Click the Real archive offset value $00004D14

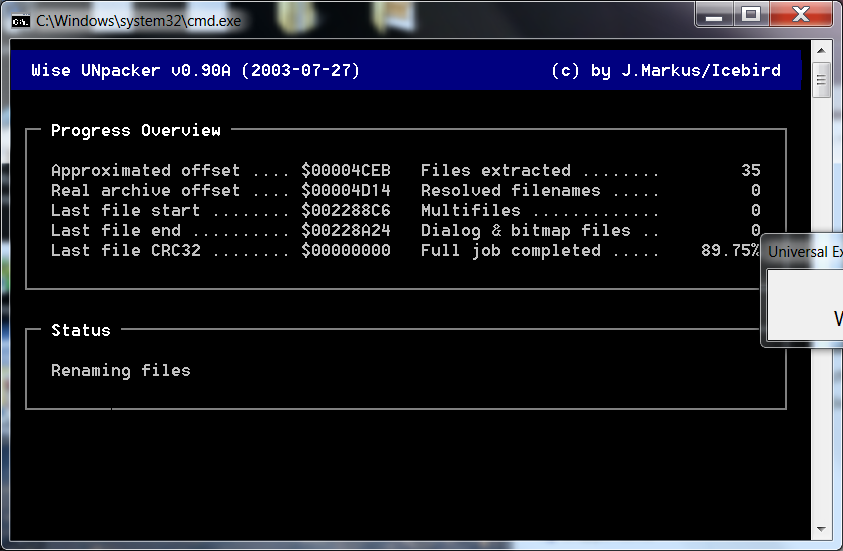pos(345,190)
